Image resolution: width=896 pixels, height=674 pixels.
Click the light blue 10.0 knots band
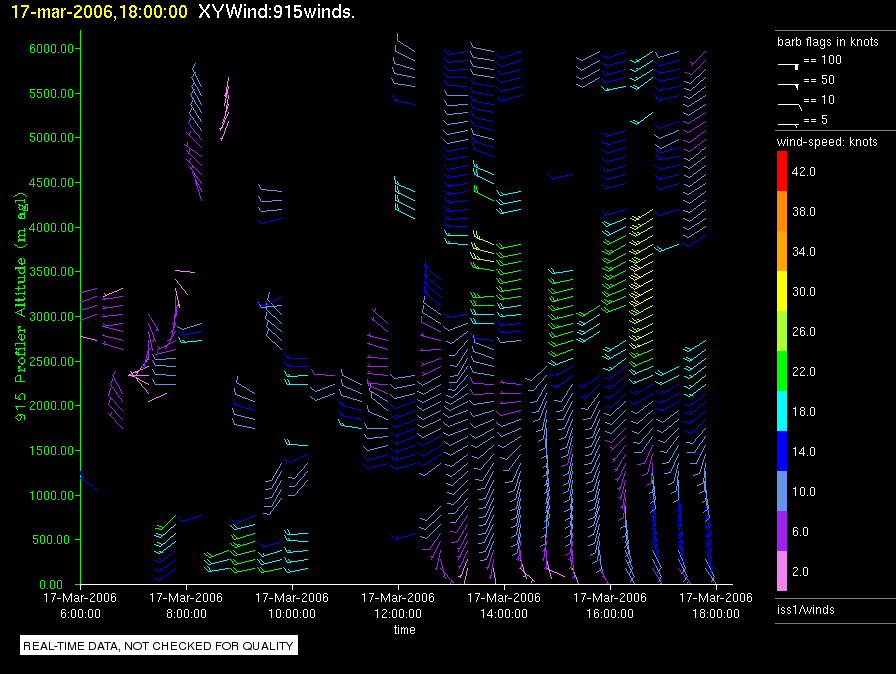[782, 491]
